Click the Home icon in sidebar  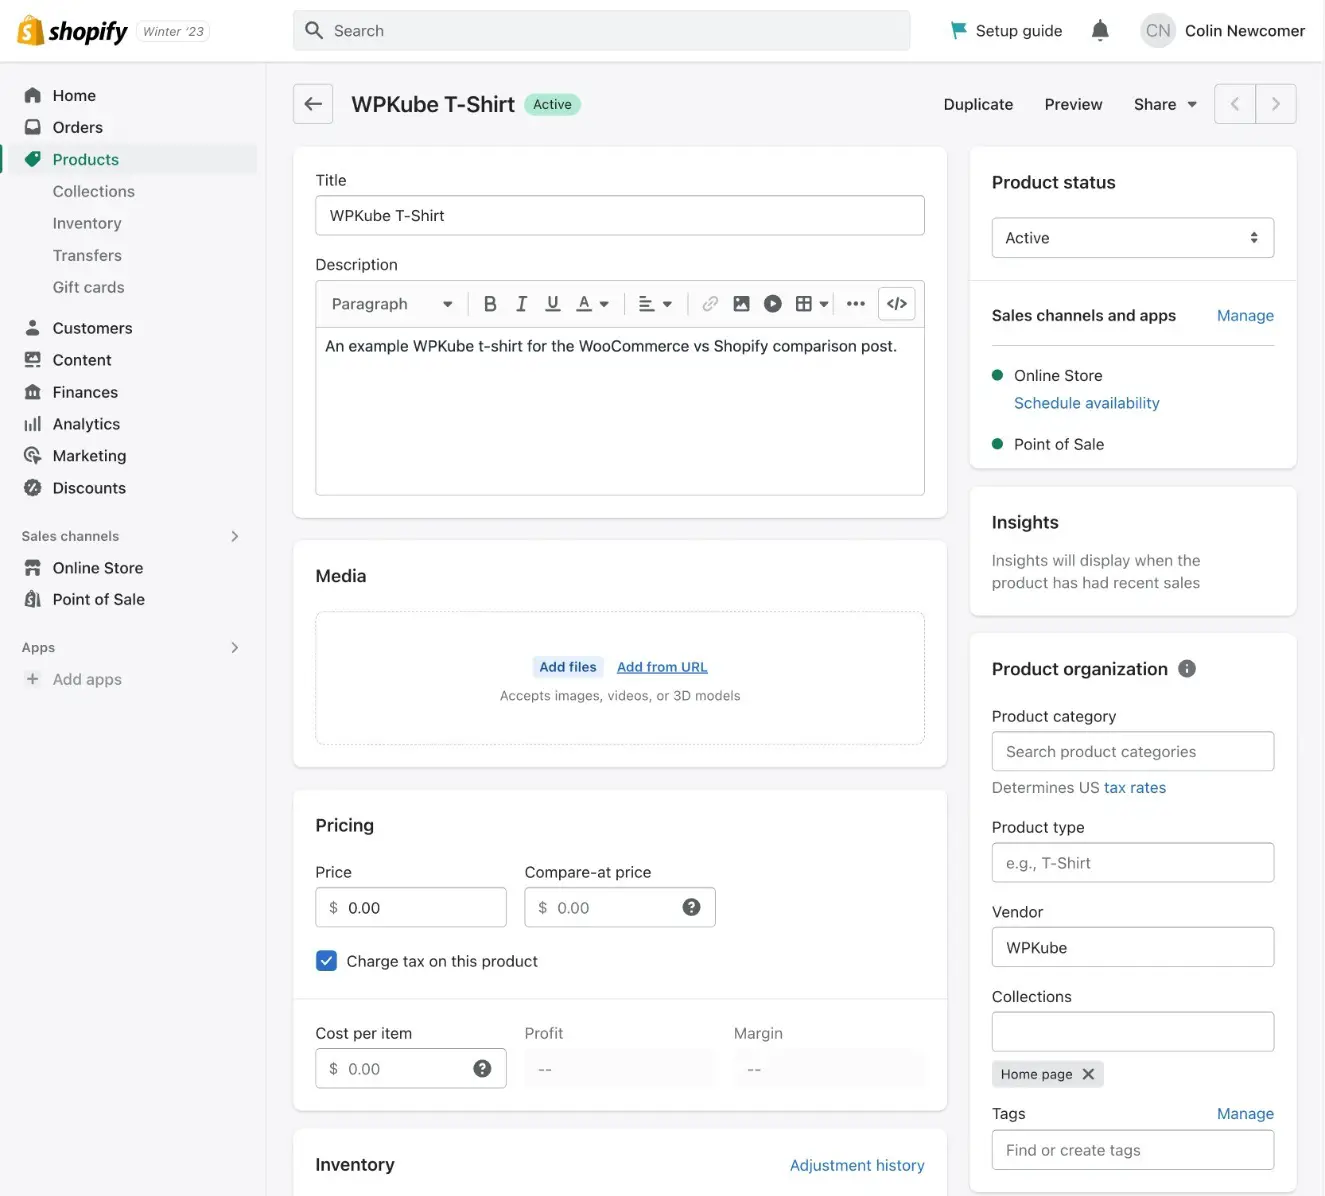click(x=33, y=95)
